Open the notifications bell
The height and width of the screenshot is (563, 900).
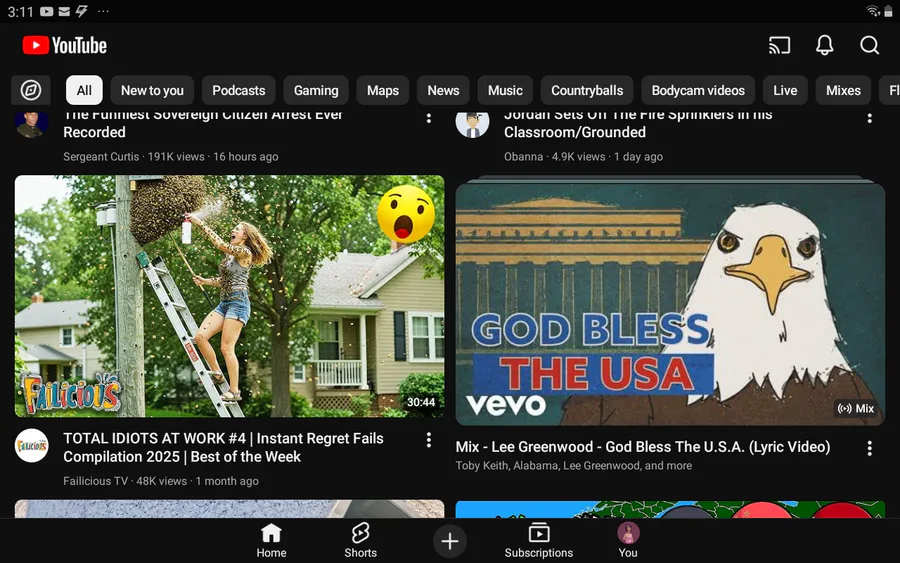coord(825,45)
